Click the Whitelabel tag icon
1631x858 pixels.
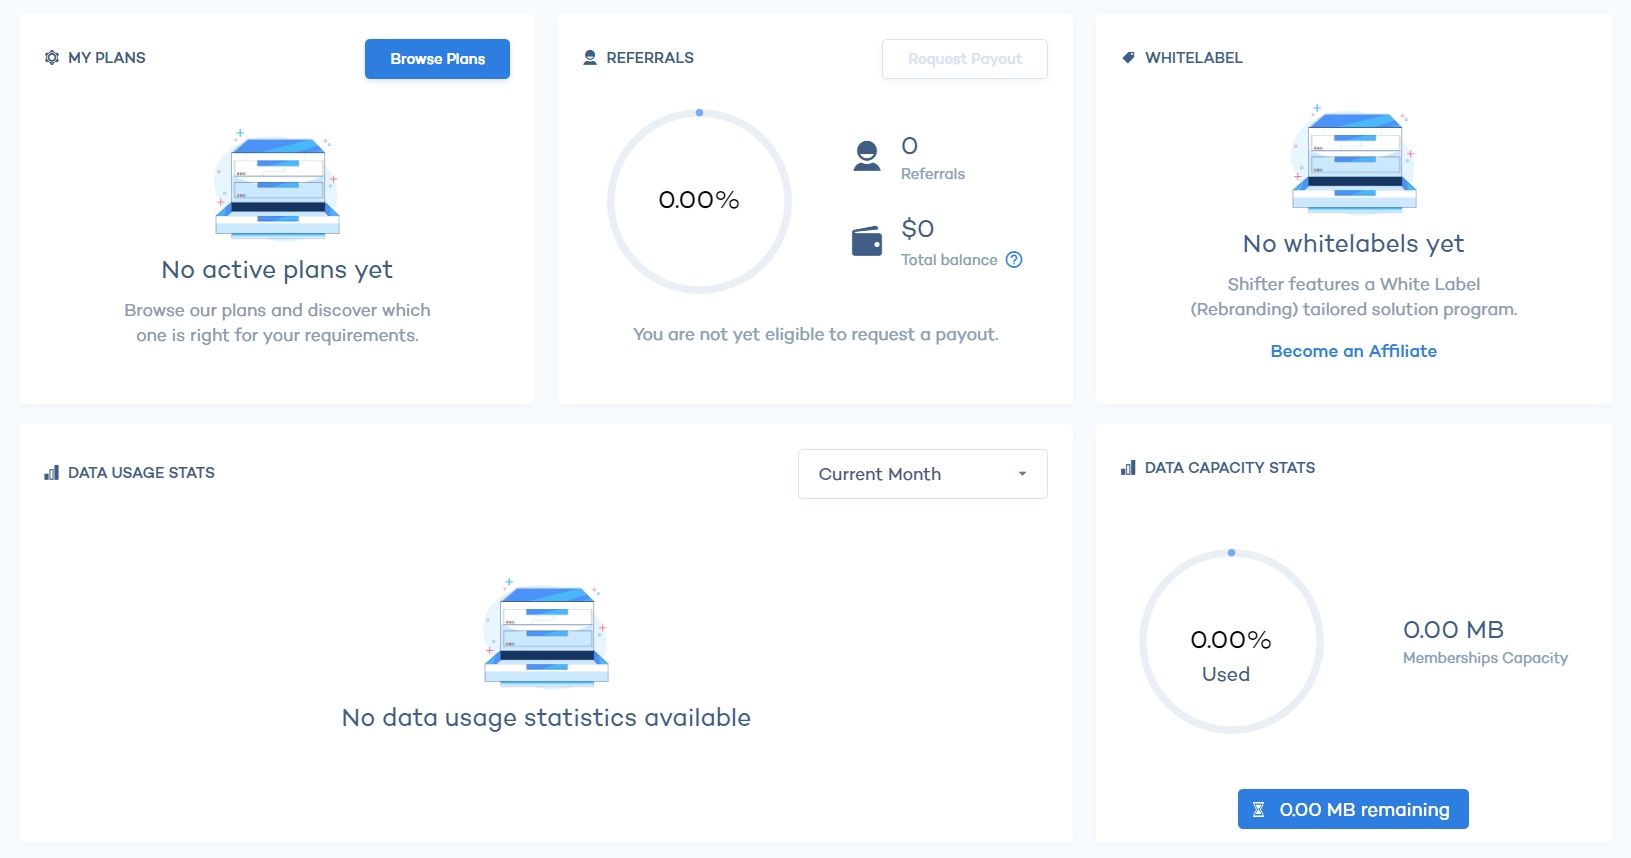[1128, 58]
